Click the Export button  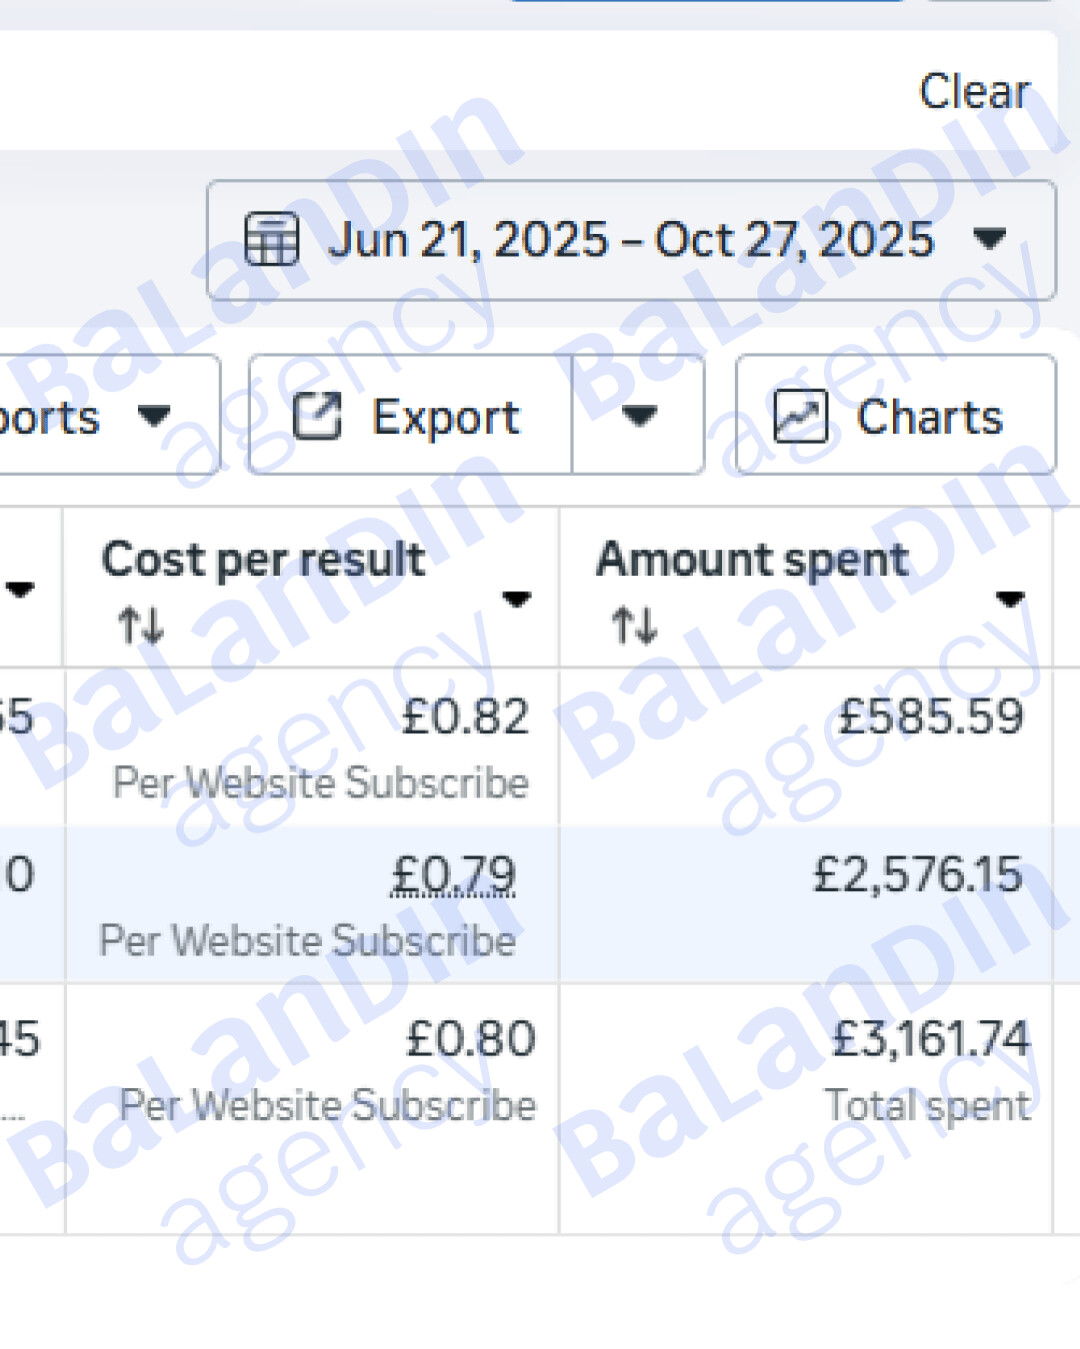click(410, 415)
